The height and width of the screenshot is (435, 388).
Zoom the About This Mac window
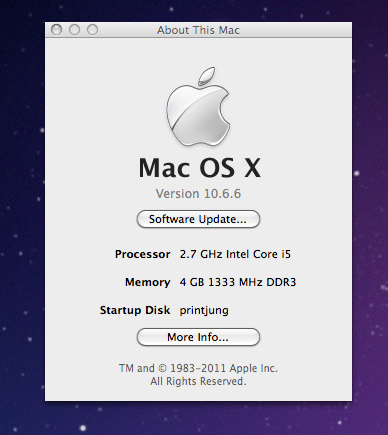[92, 30]
